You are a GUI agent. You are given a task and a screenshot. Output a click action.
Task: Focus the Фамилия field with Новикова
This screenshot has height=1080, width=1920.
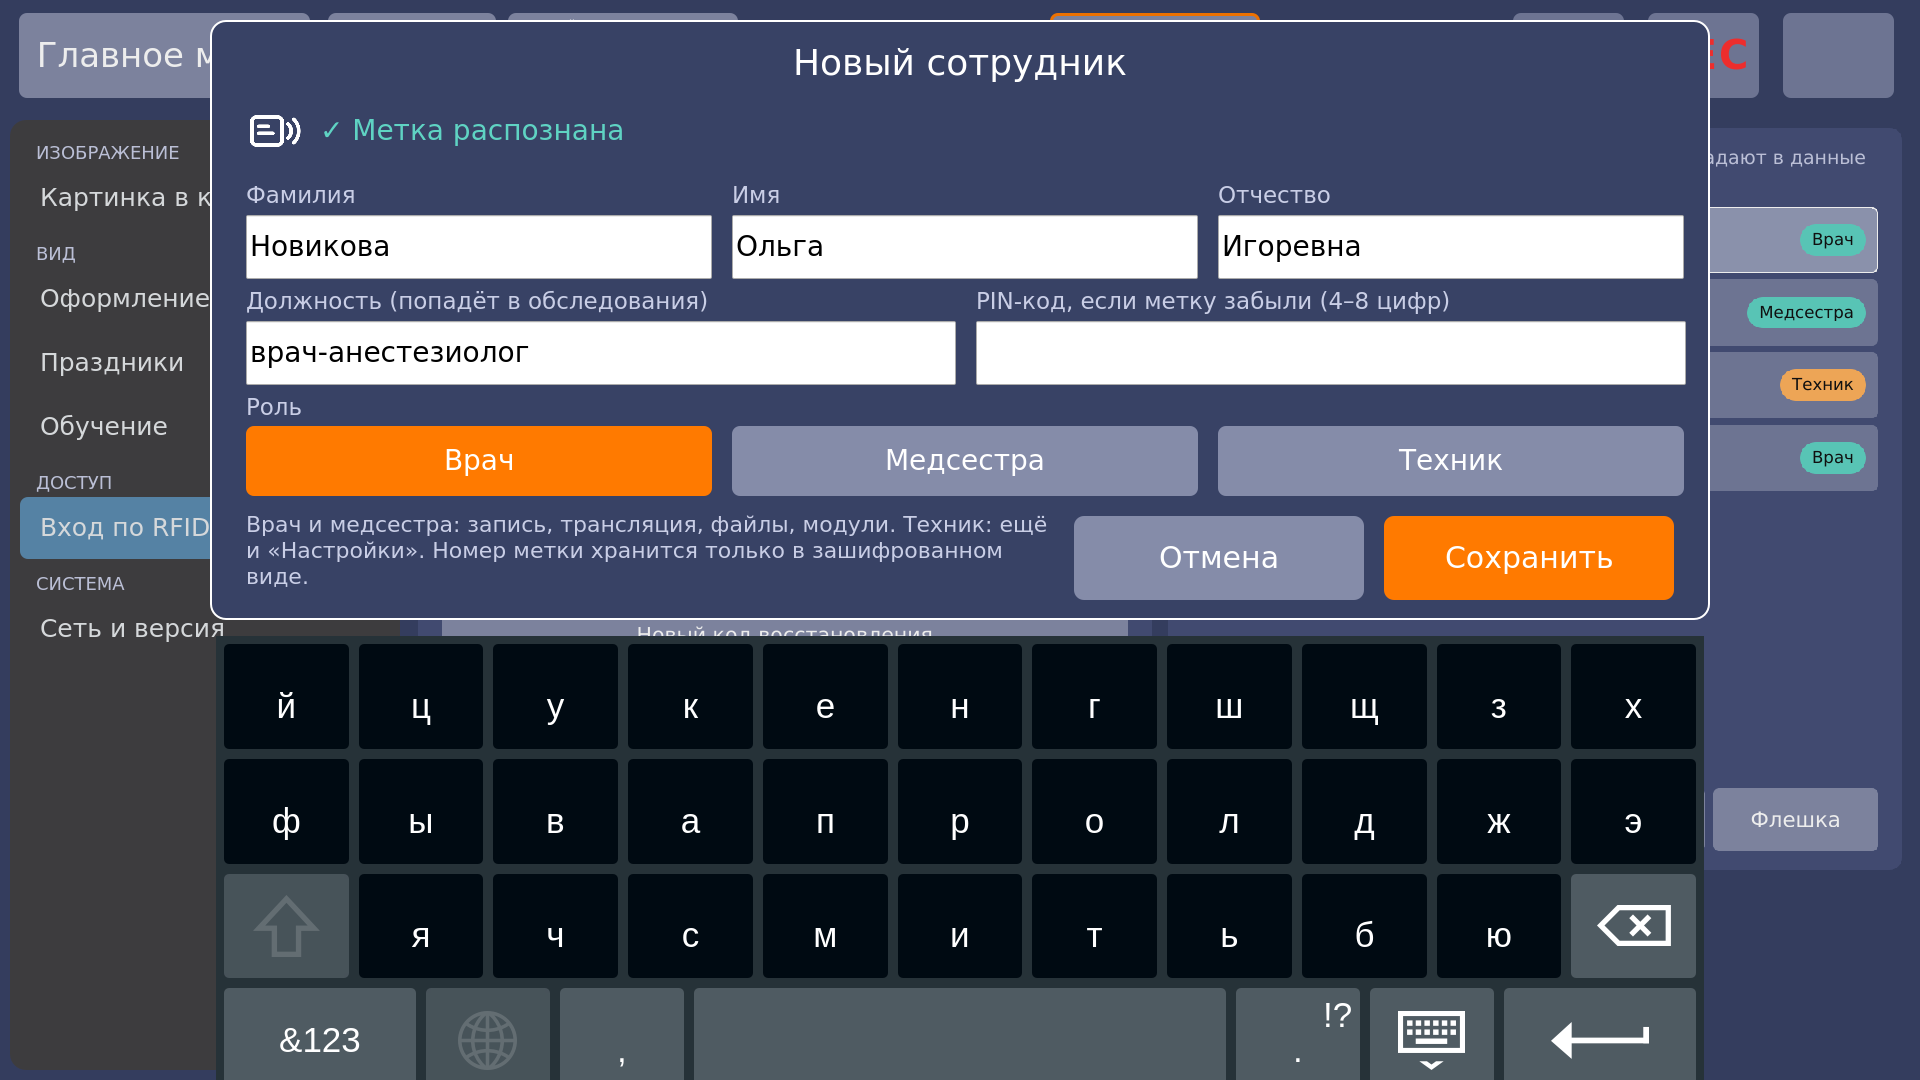pos(479,247)
